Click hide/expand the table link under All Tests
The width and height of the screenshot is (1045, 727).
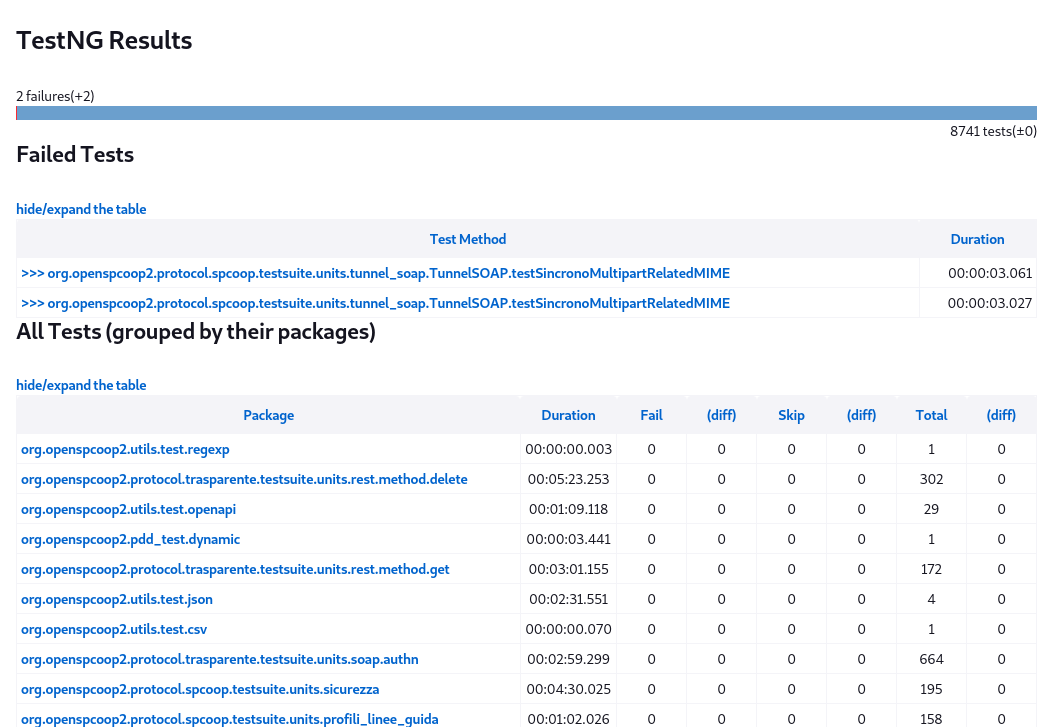(81, 385)
